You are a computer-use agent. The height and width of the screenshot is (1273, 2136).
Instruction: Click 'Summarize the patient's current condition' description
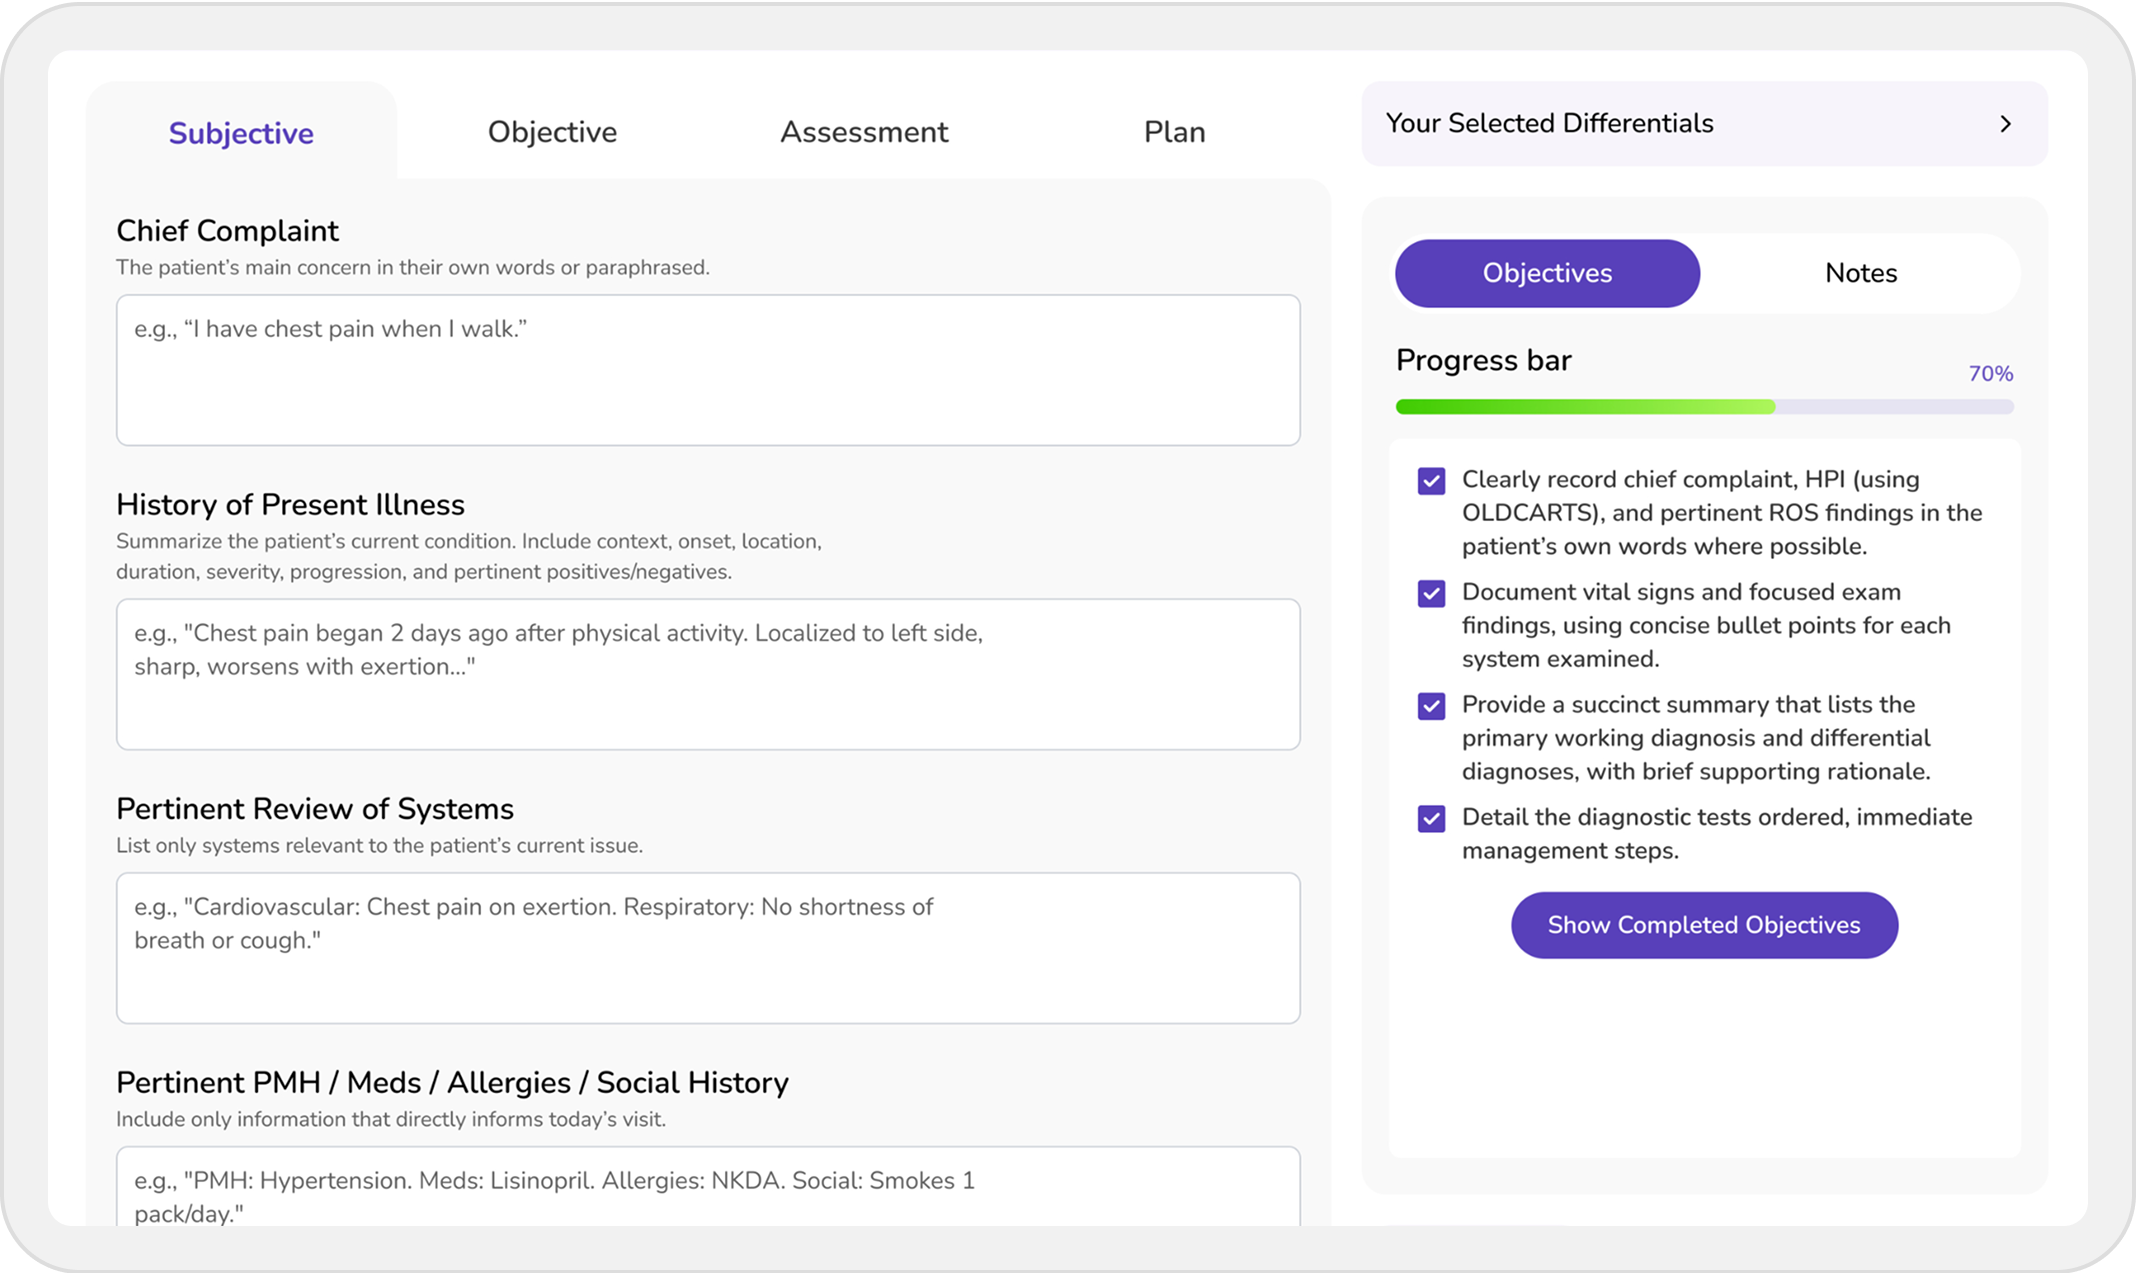(468, 557)
